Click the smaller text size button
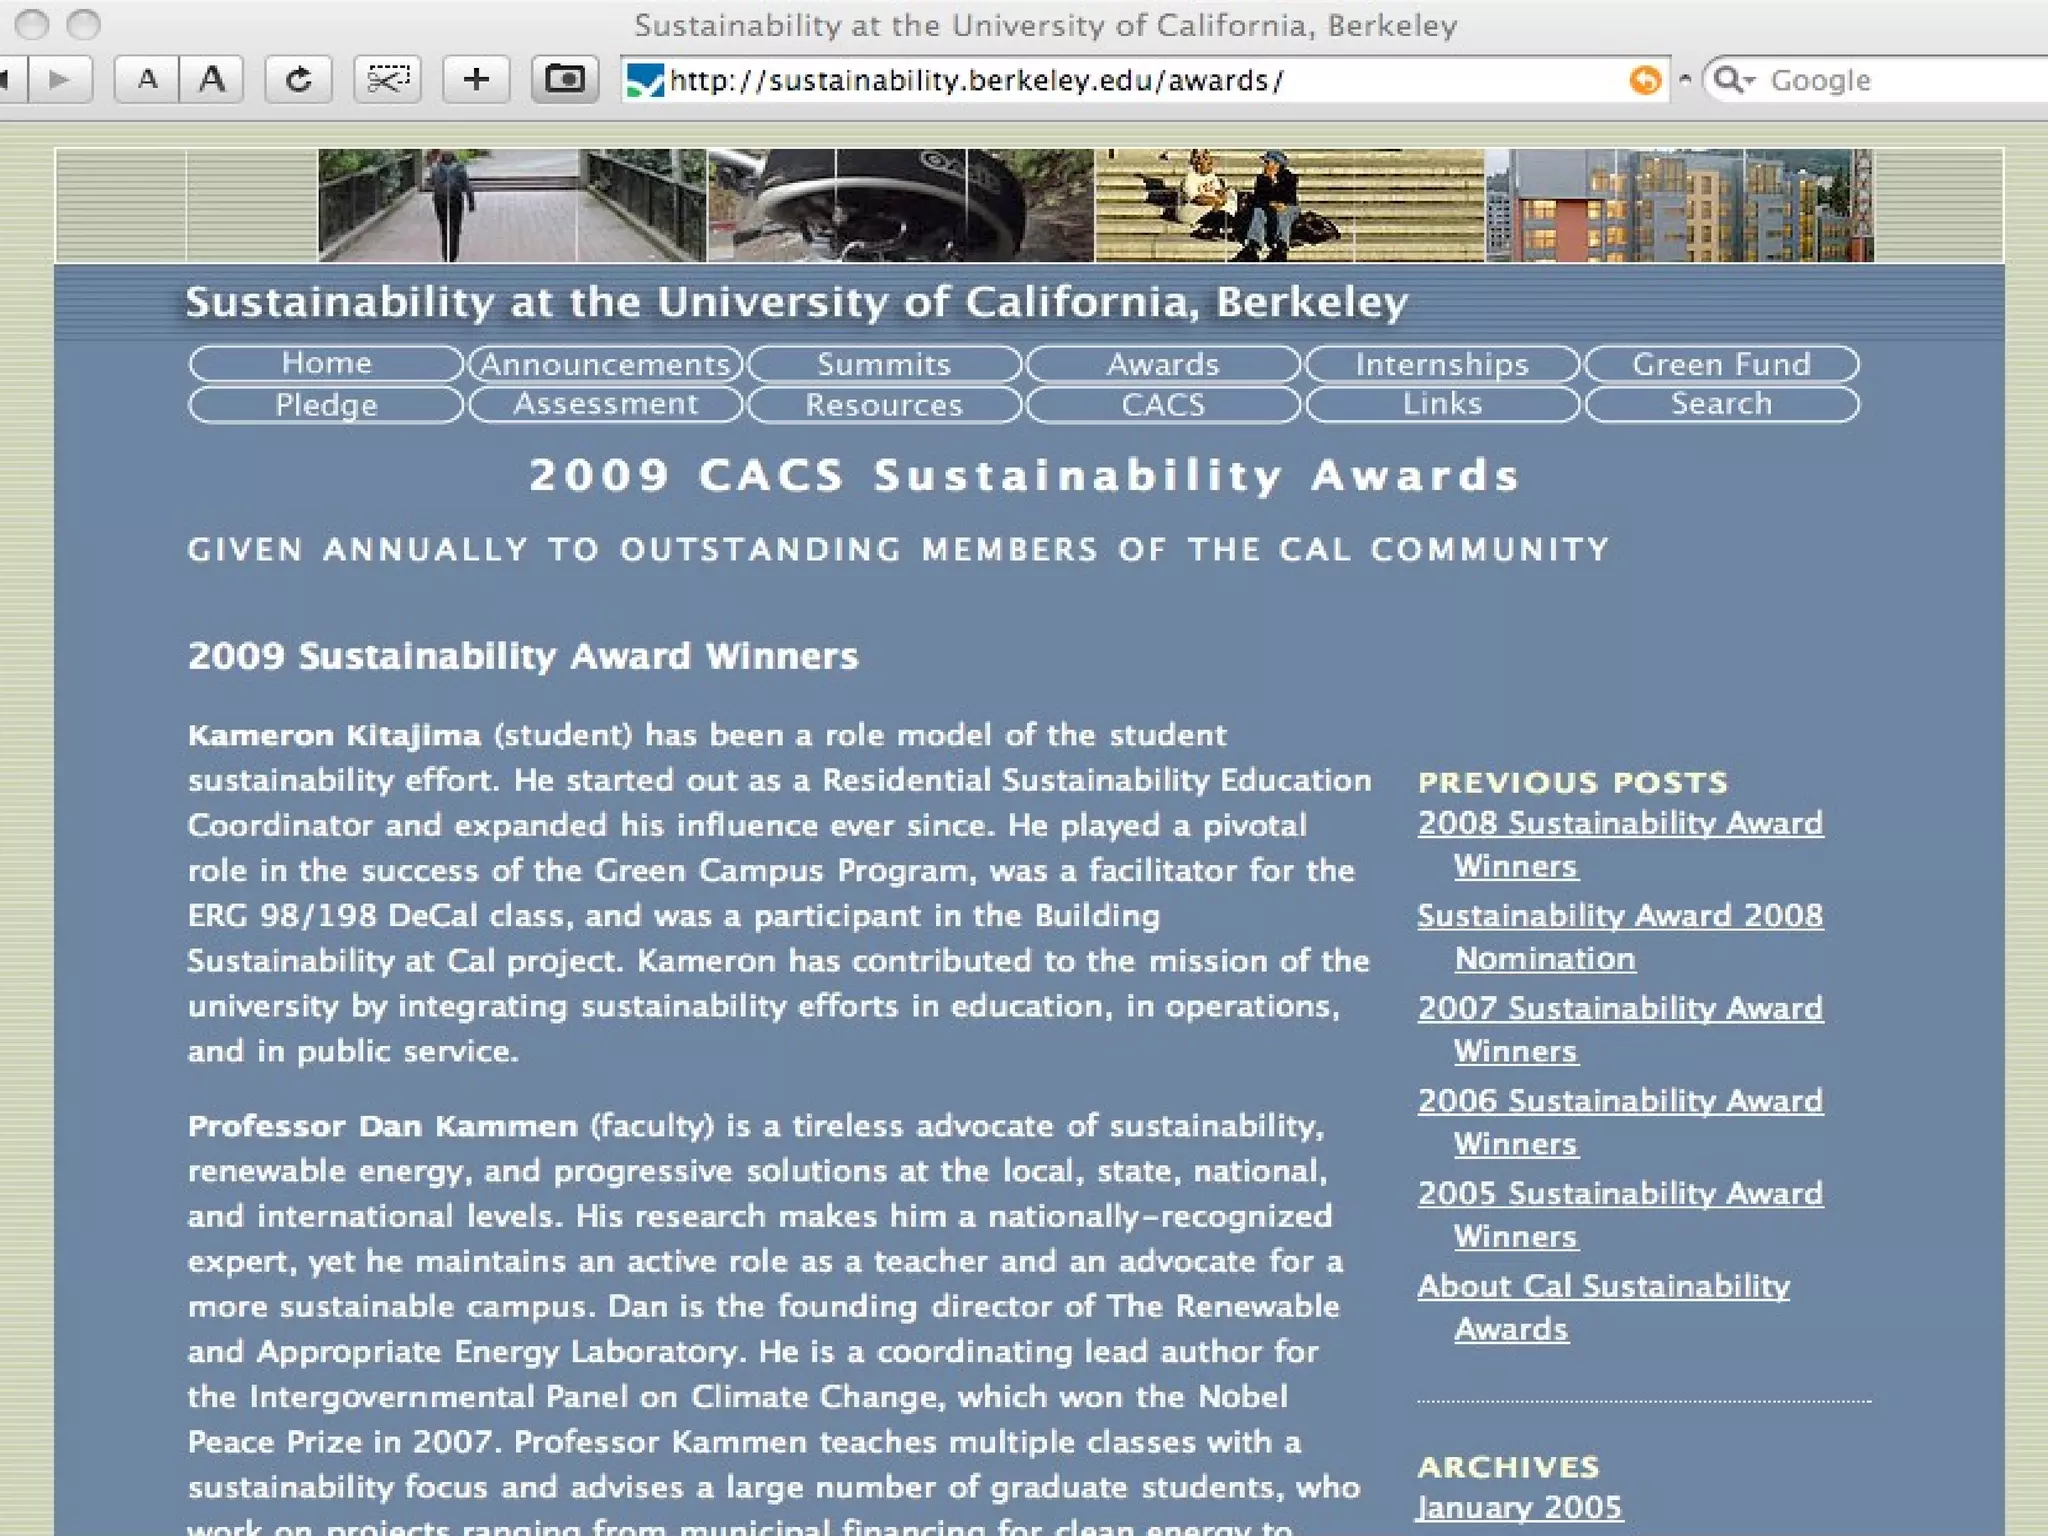2048x1536 pixels. click(x=147, y=79)
